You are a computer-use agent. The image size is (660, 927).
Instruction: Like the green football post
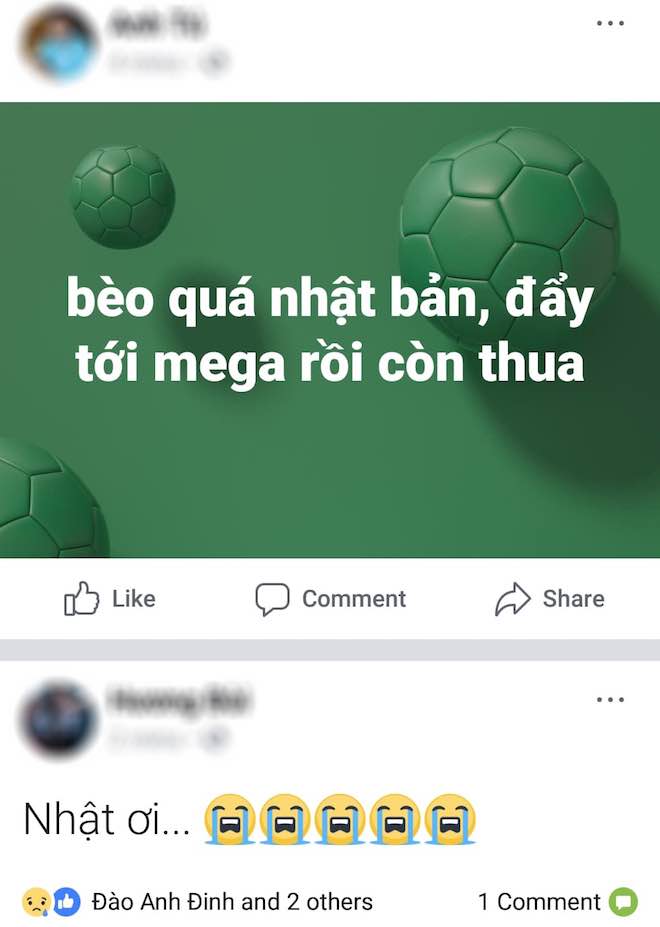pos(109,599)
